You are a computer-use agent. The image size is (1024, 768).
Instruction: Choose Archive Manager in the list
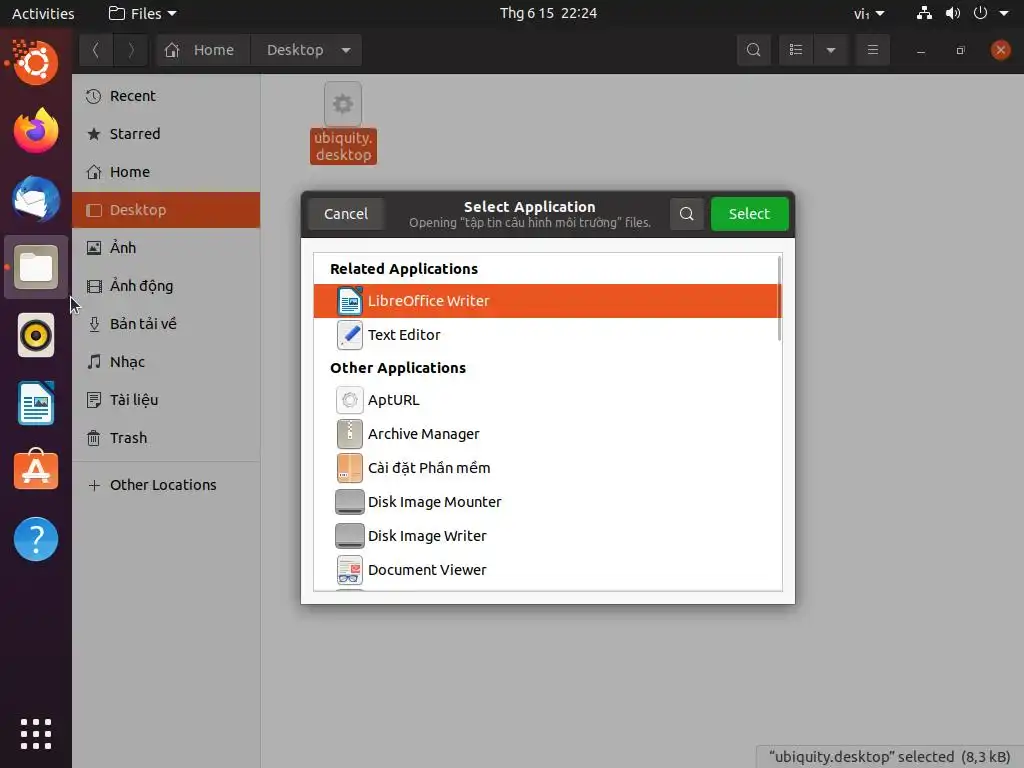click(546, 434)
